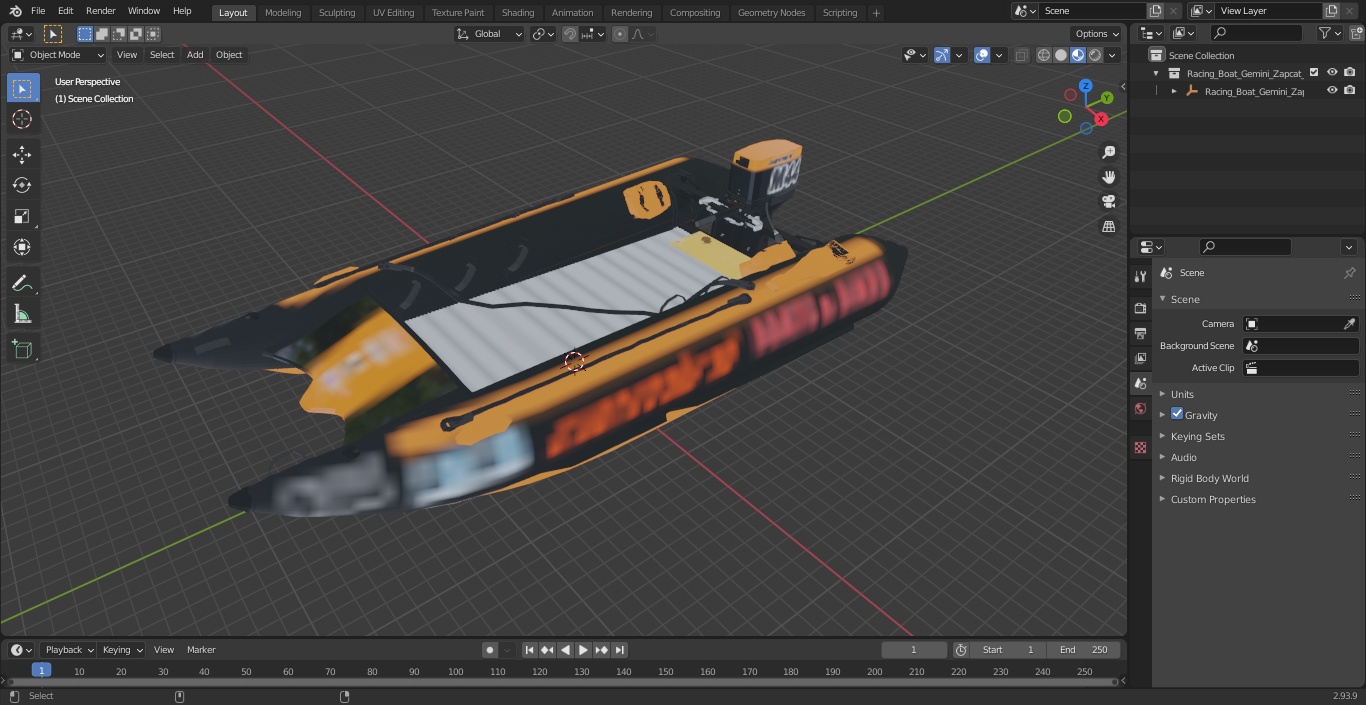Click the eyedropper in the Camera field

pyautogui.click(x=1349, y=324)
